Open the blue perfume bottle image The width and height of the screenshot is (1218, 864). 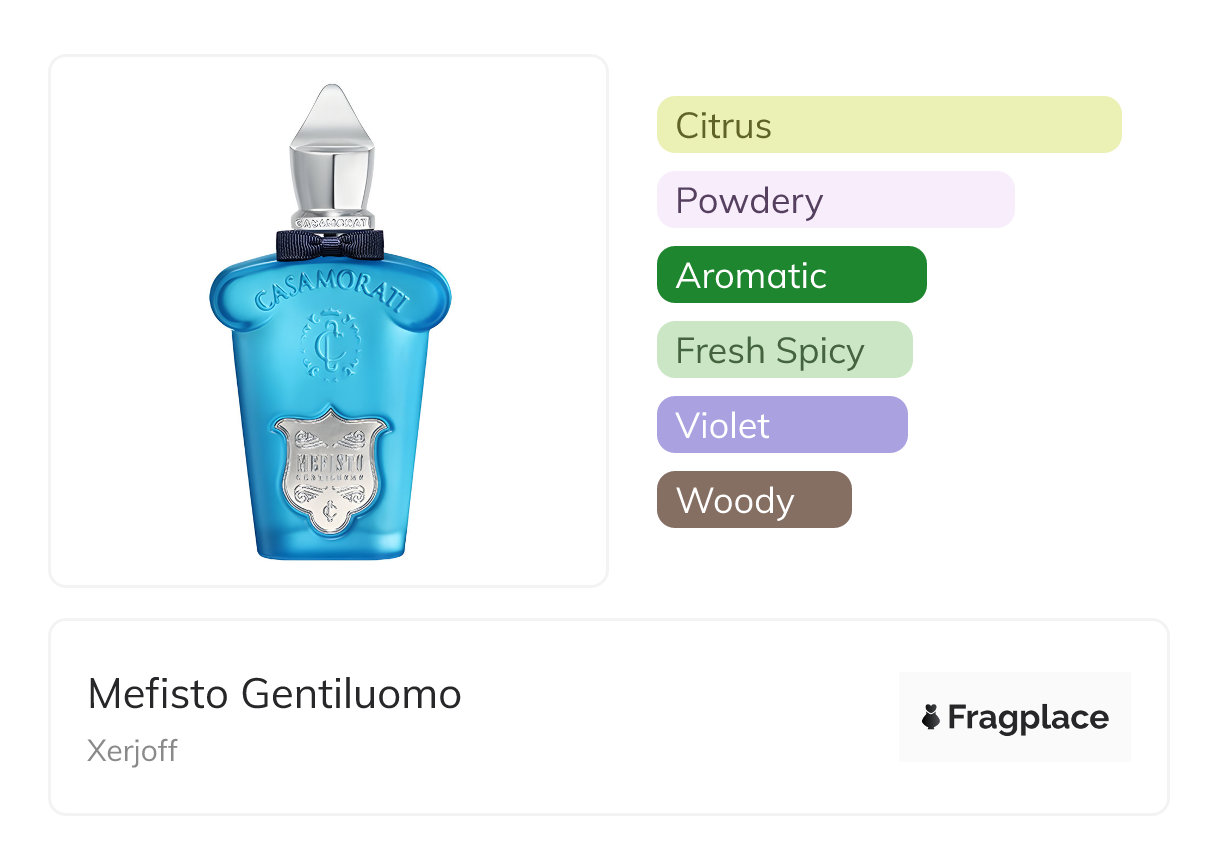[329, 400]
